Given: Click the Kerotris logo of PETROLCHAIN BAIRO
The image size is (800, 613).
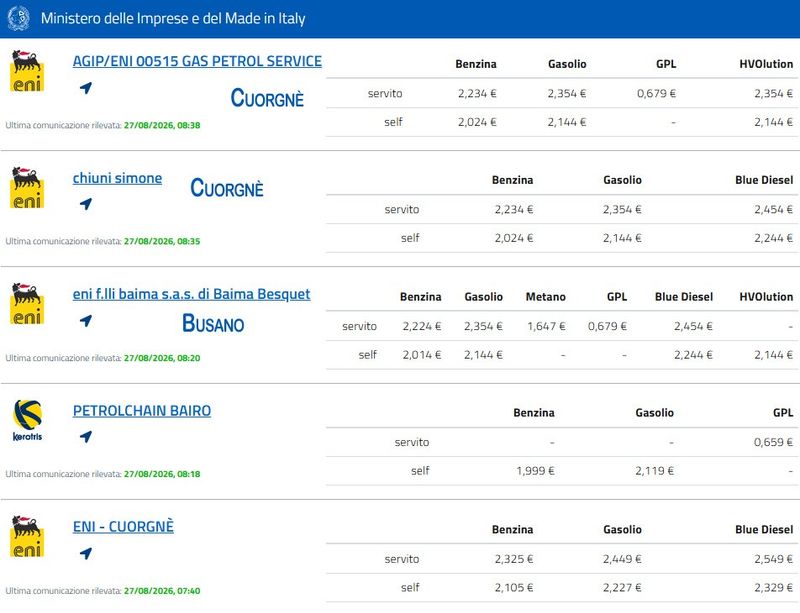Looking at the screenshot, I should coord(28,421).
